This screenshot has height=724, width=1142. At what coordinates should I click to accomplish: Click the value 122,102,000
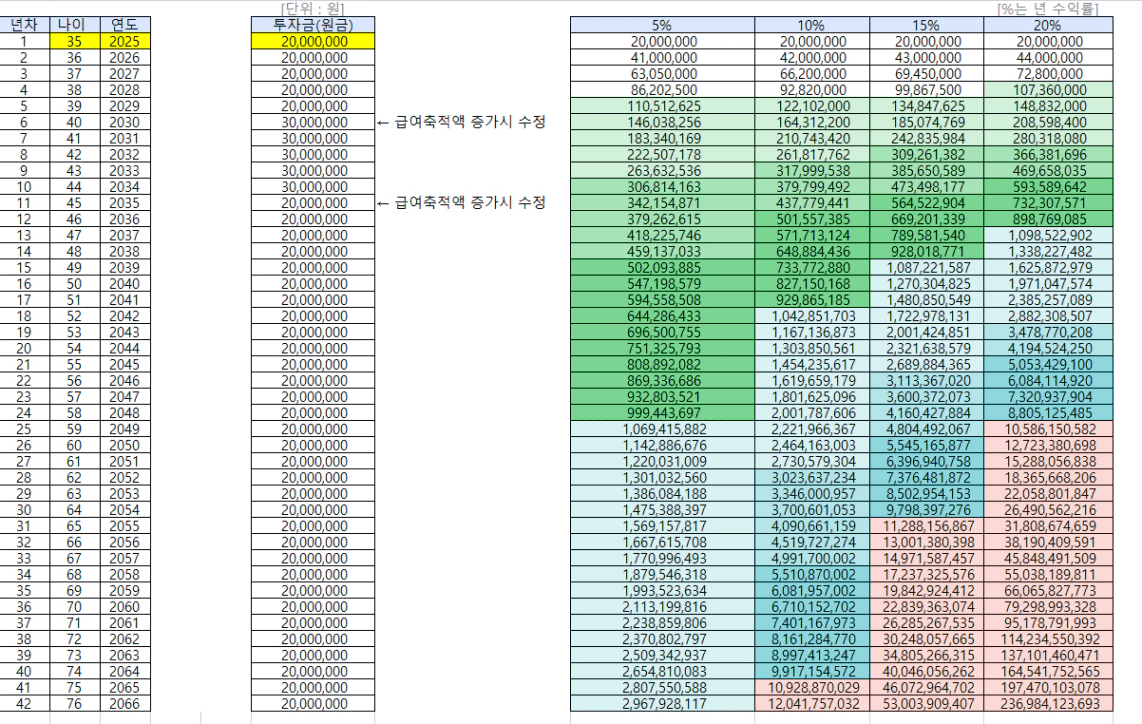pos(811,106)
